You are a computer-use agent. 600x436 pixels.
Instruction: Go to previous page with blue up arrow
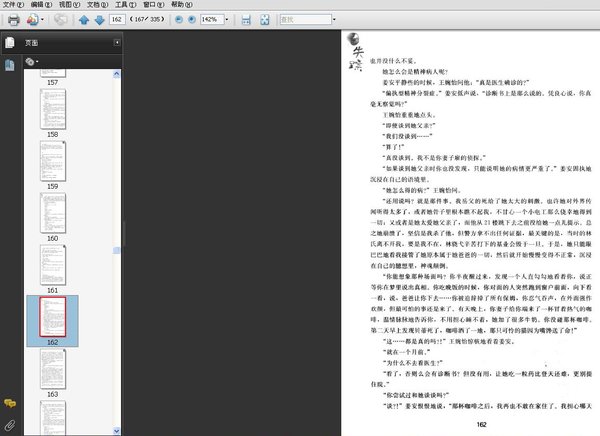pyautogui.click(x=84, y=20)
